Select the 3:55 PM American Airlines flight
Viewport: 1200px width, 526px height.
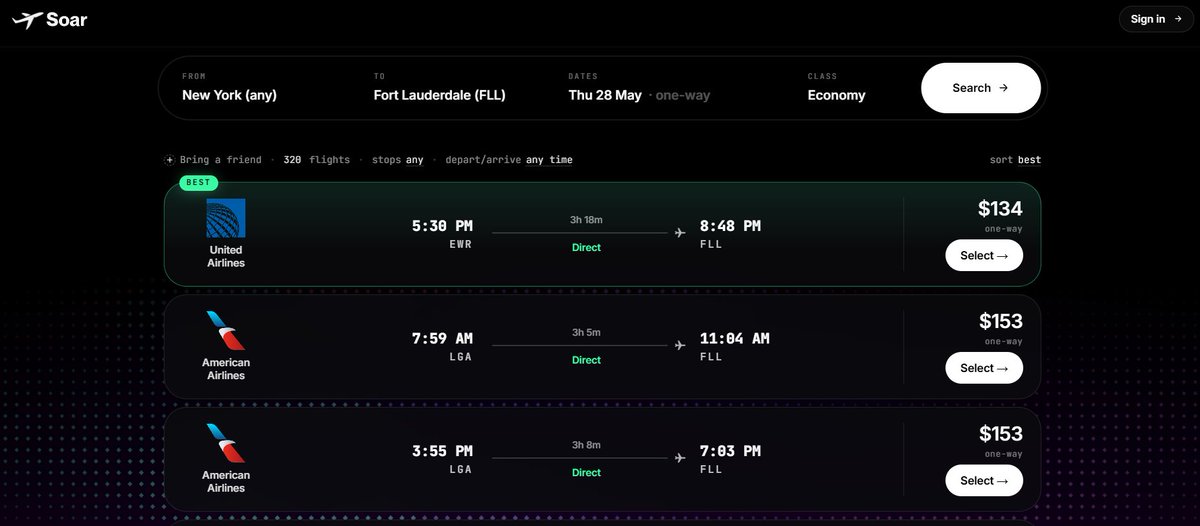(984, 480)
